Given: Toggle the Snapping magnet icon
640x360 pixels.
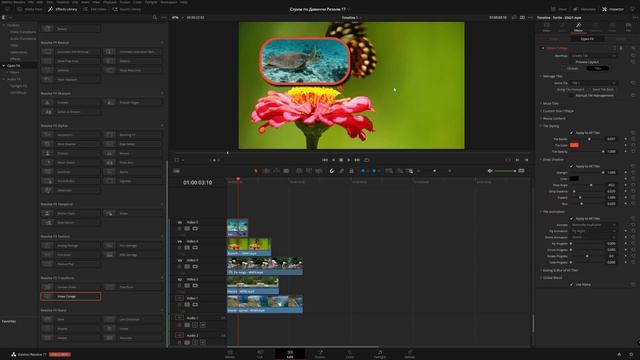Looking at the screenshot, I should pyautogui.click(x=332, y=171).
